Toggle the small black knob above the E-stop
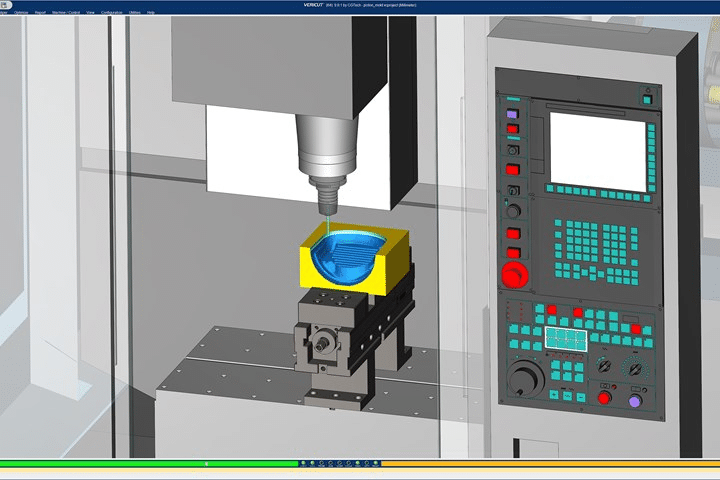This screenshot has width=720, height=480. coord(514,212)
